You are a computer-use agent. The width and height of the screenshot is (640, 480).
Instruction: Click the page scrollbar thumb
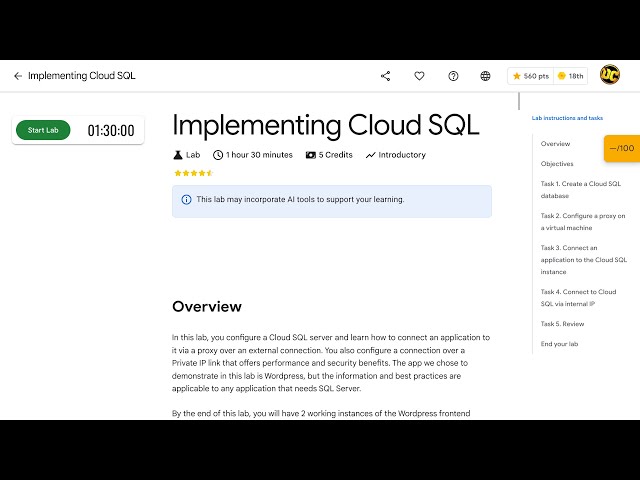coord(519,101)
